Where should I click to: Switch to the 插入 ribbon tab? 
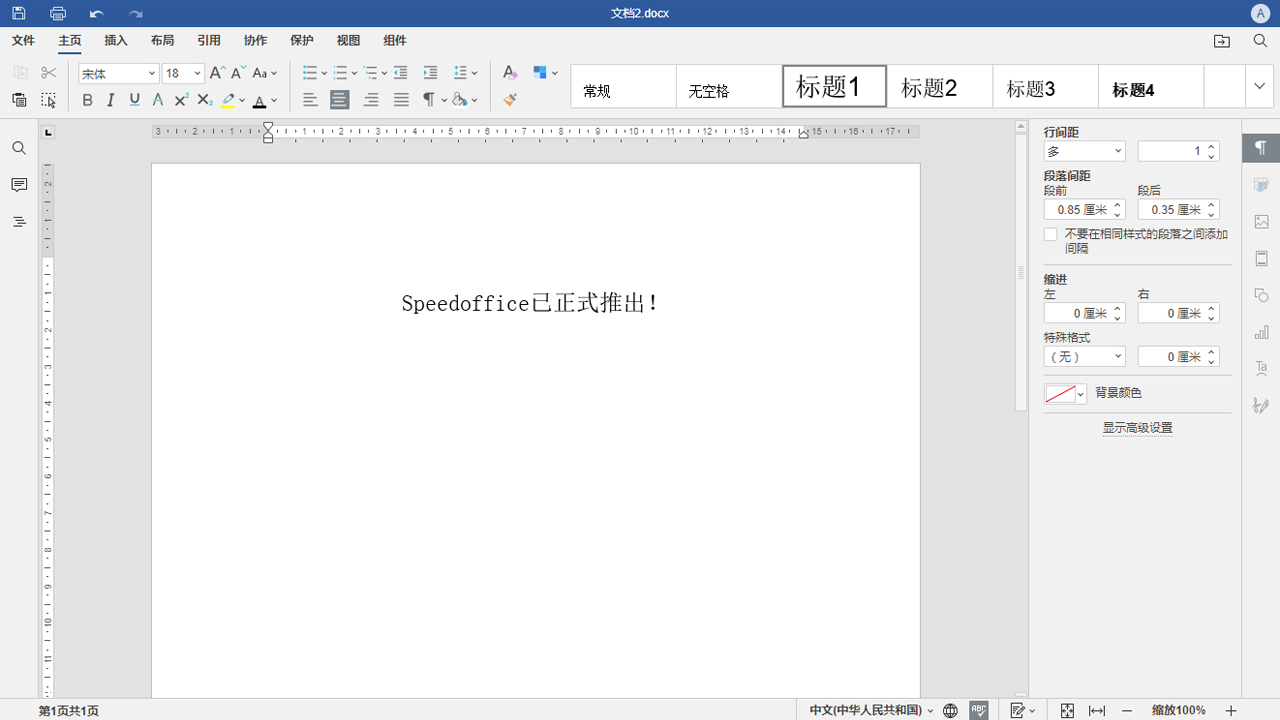point(115,40)
